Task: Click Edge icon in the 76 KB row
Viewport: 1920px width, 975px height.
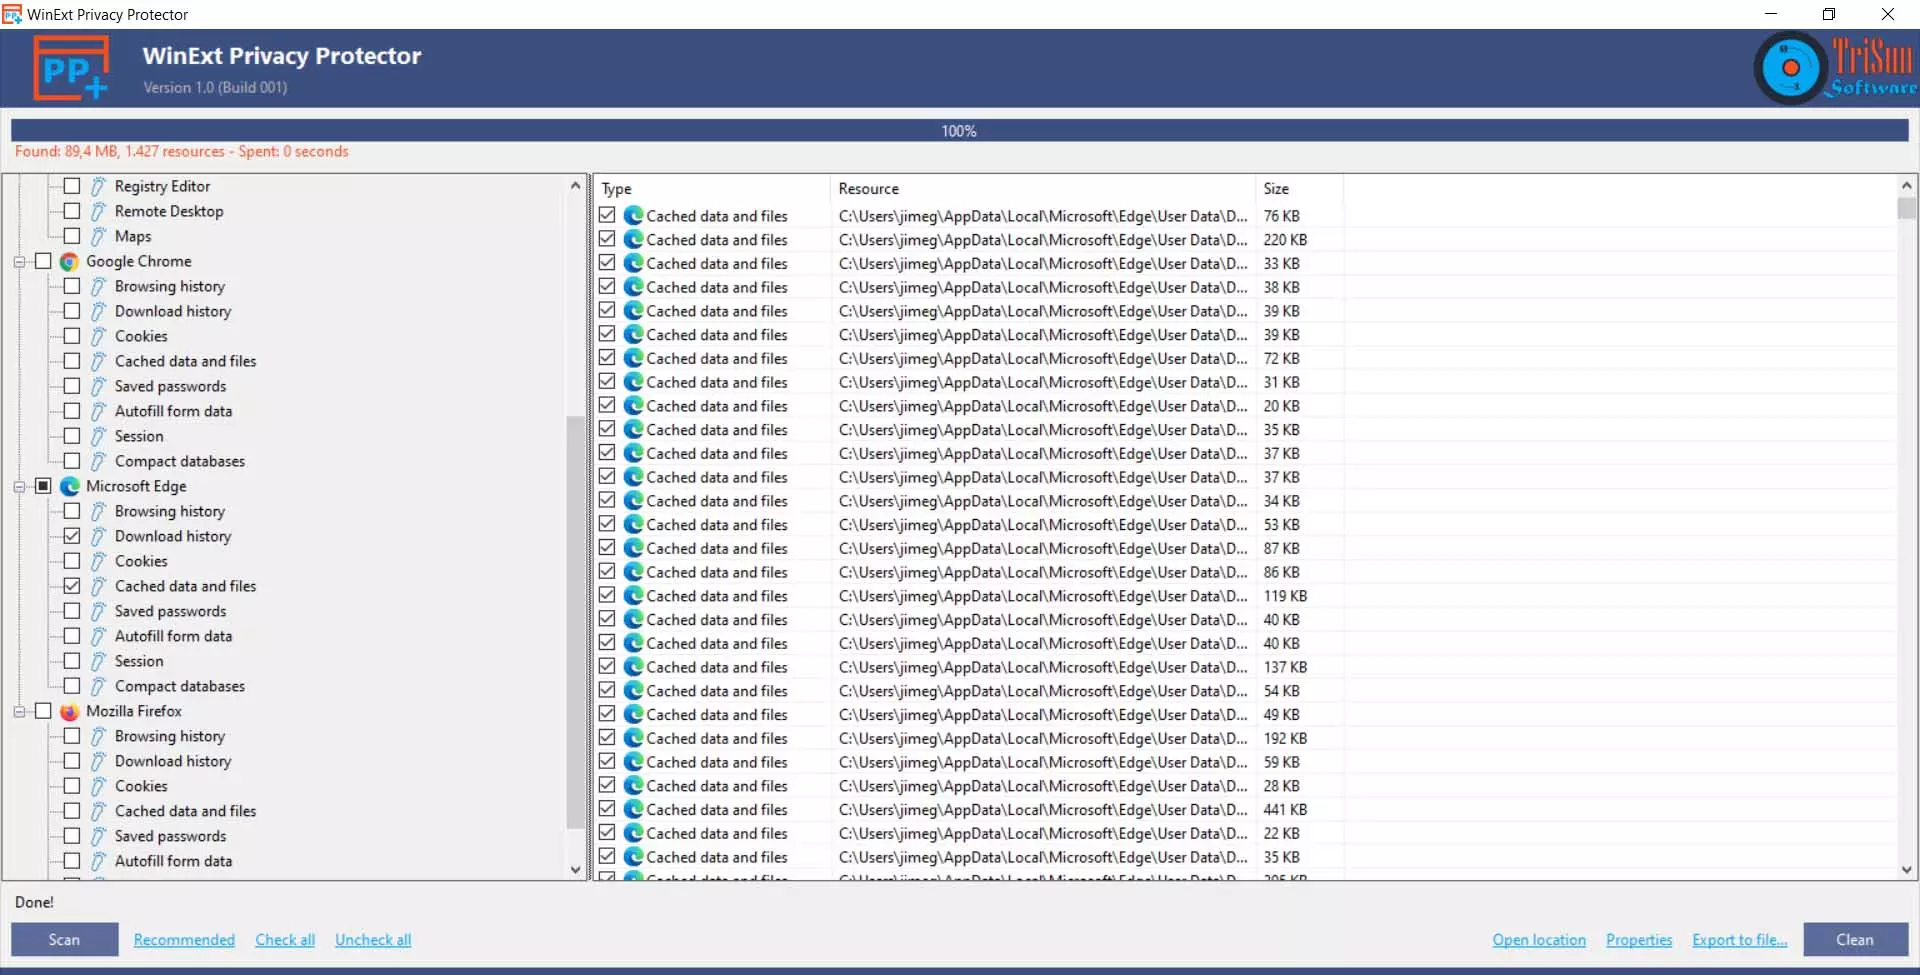Action: point(633,216)
